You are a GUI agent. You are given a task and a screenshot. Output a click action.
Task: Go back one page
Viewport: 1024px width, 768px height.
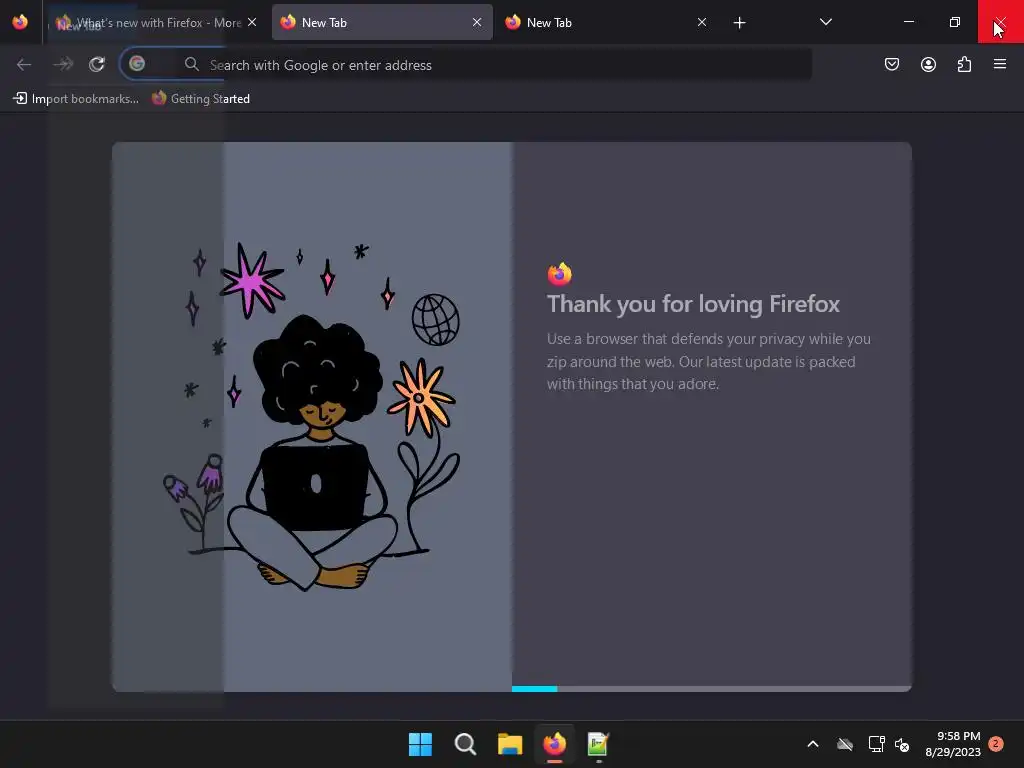(24, 64)
